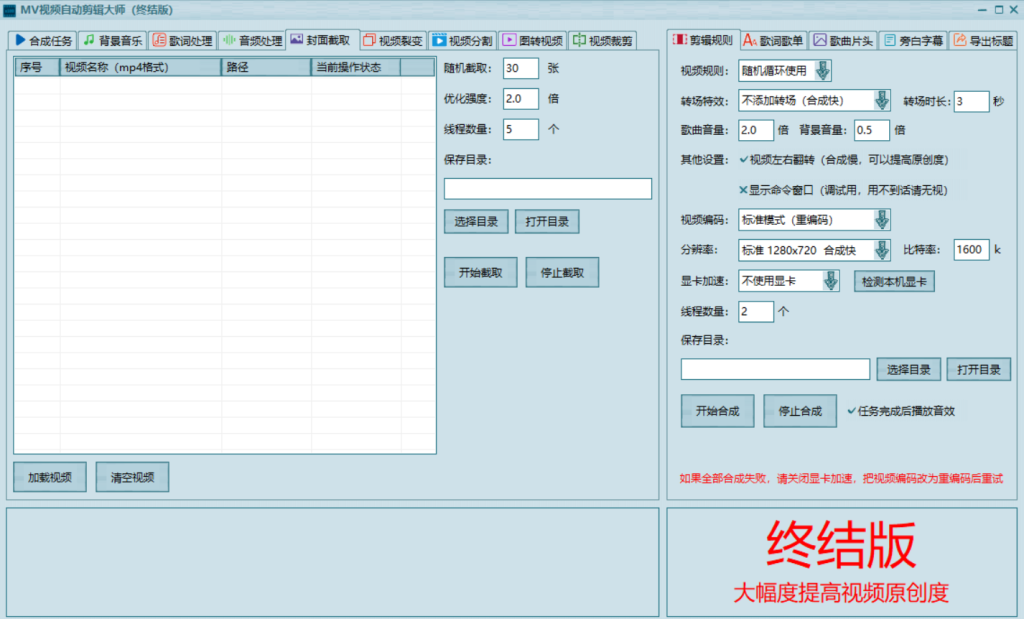Expand the 转场特效 dropdown

pos(881,101)
